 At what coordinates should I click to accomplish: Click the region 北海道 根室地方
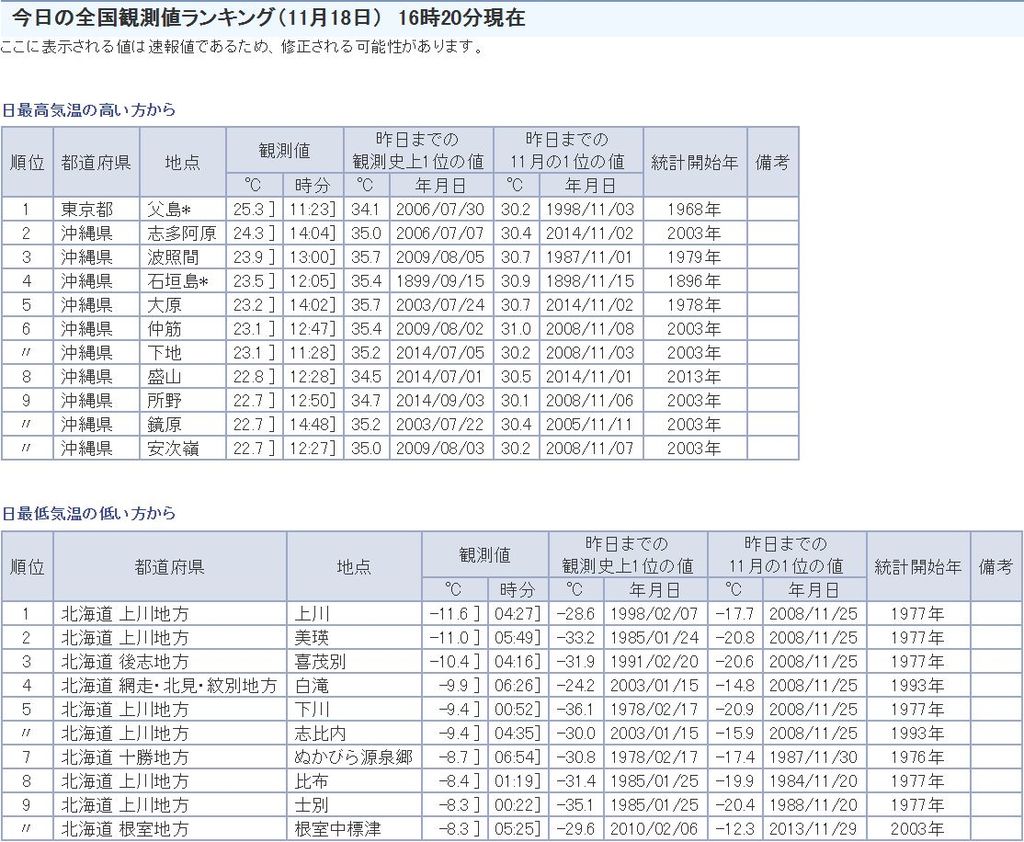pyautogui.click(x=125, y=829)
